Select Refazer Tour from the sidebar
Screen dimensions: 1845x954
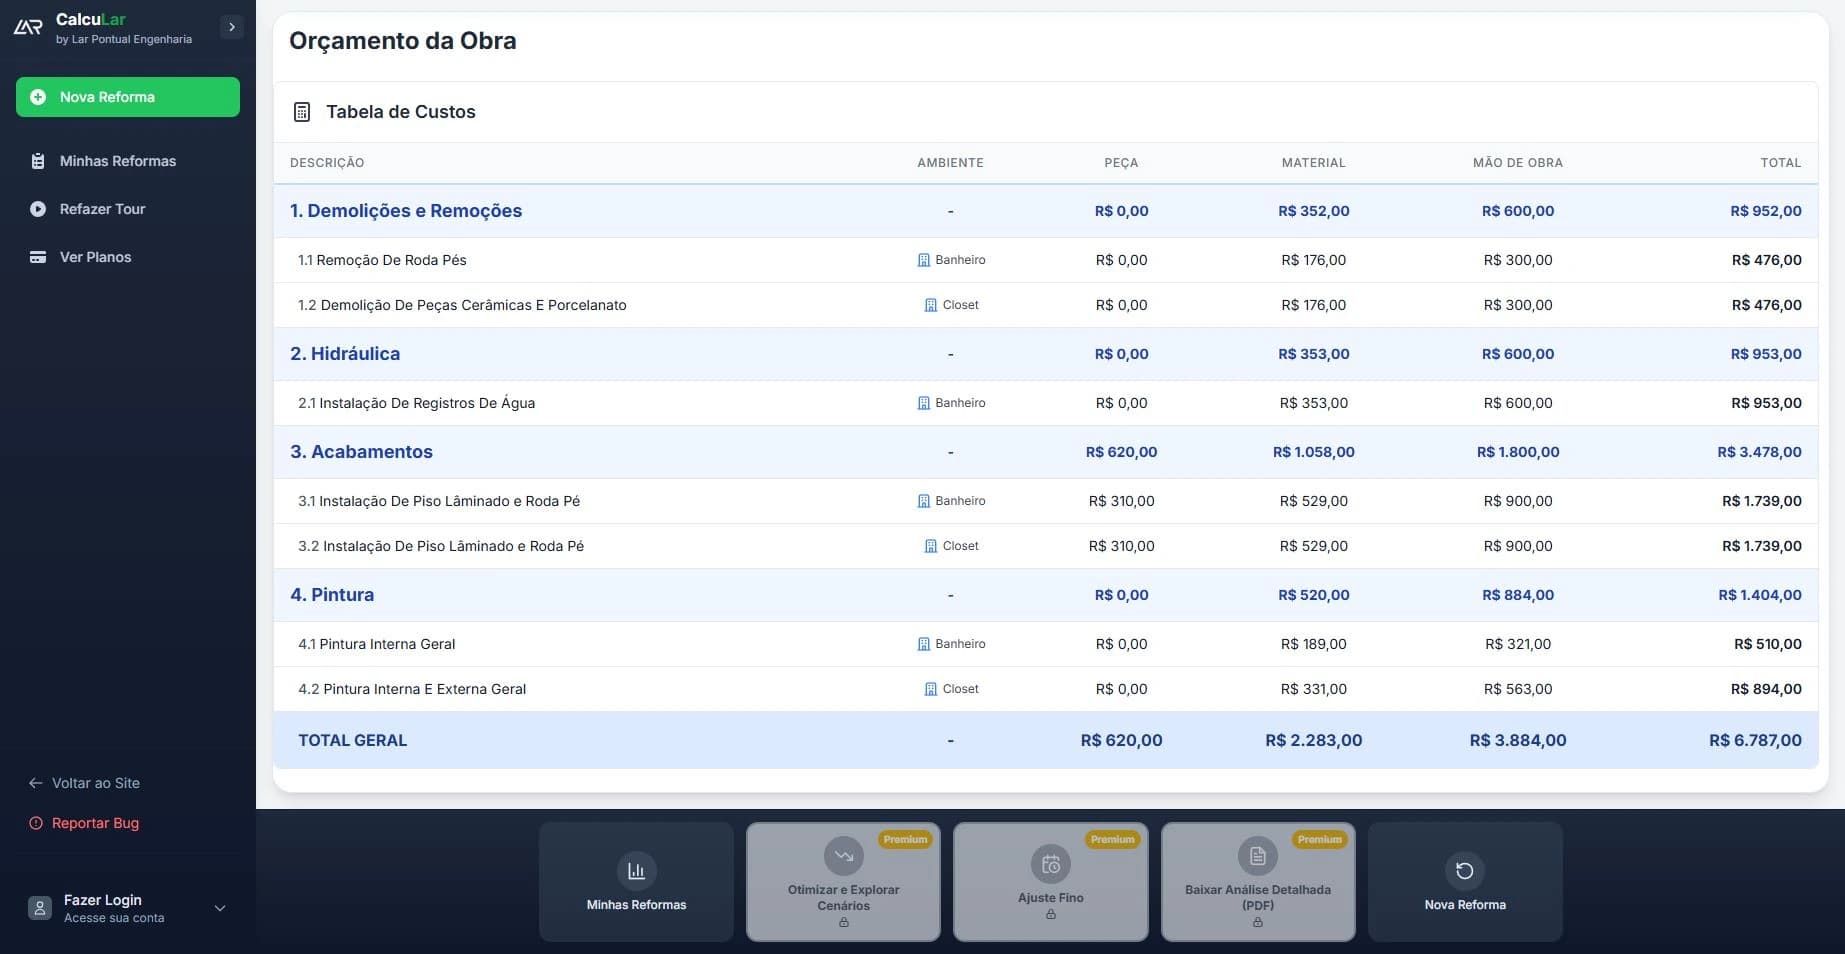[102, 209]
